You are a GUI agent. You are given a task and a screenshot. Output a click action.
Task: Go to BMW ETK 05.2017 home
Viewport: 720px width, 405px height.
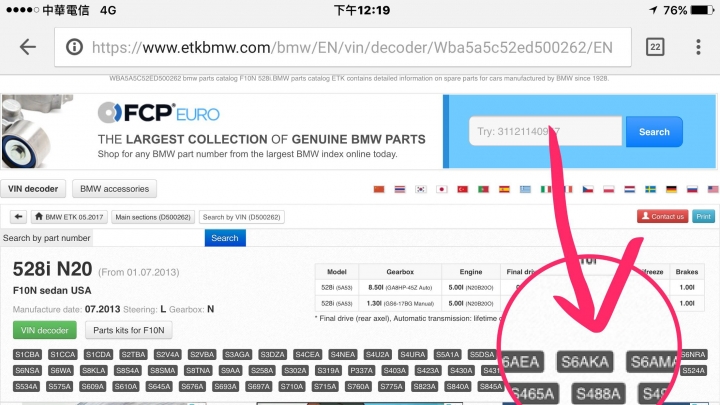pos(69,217)
